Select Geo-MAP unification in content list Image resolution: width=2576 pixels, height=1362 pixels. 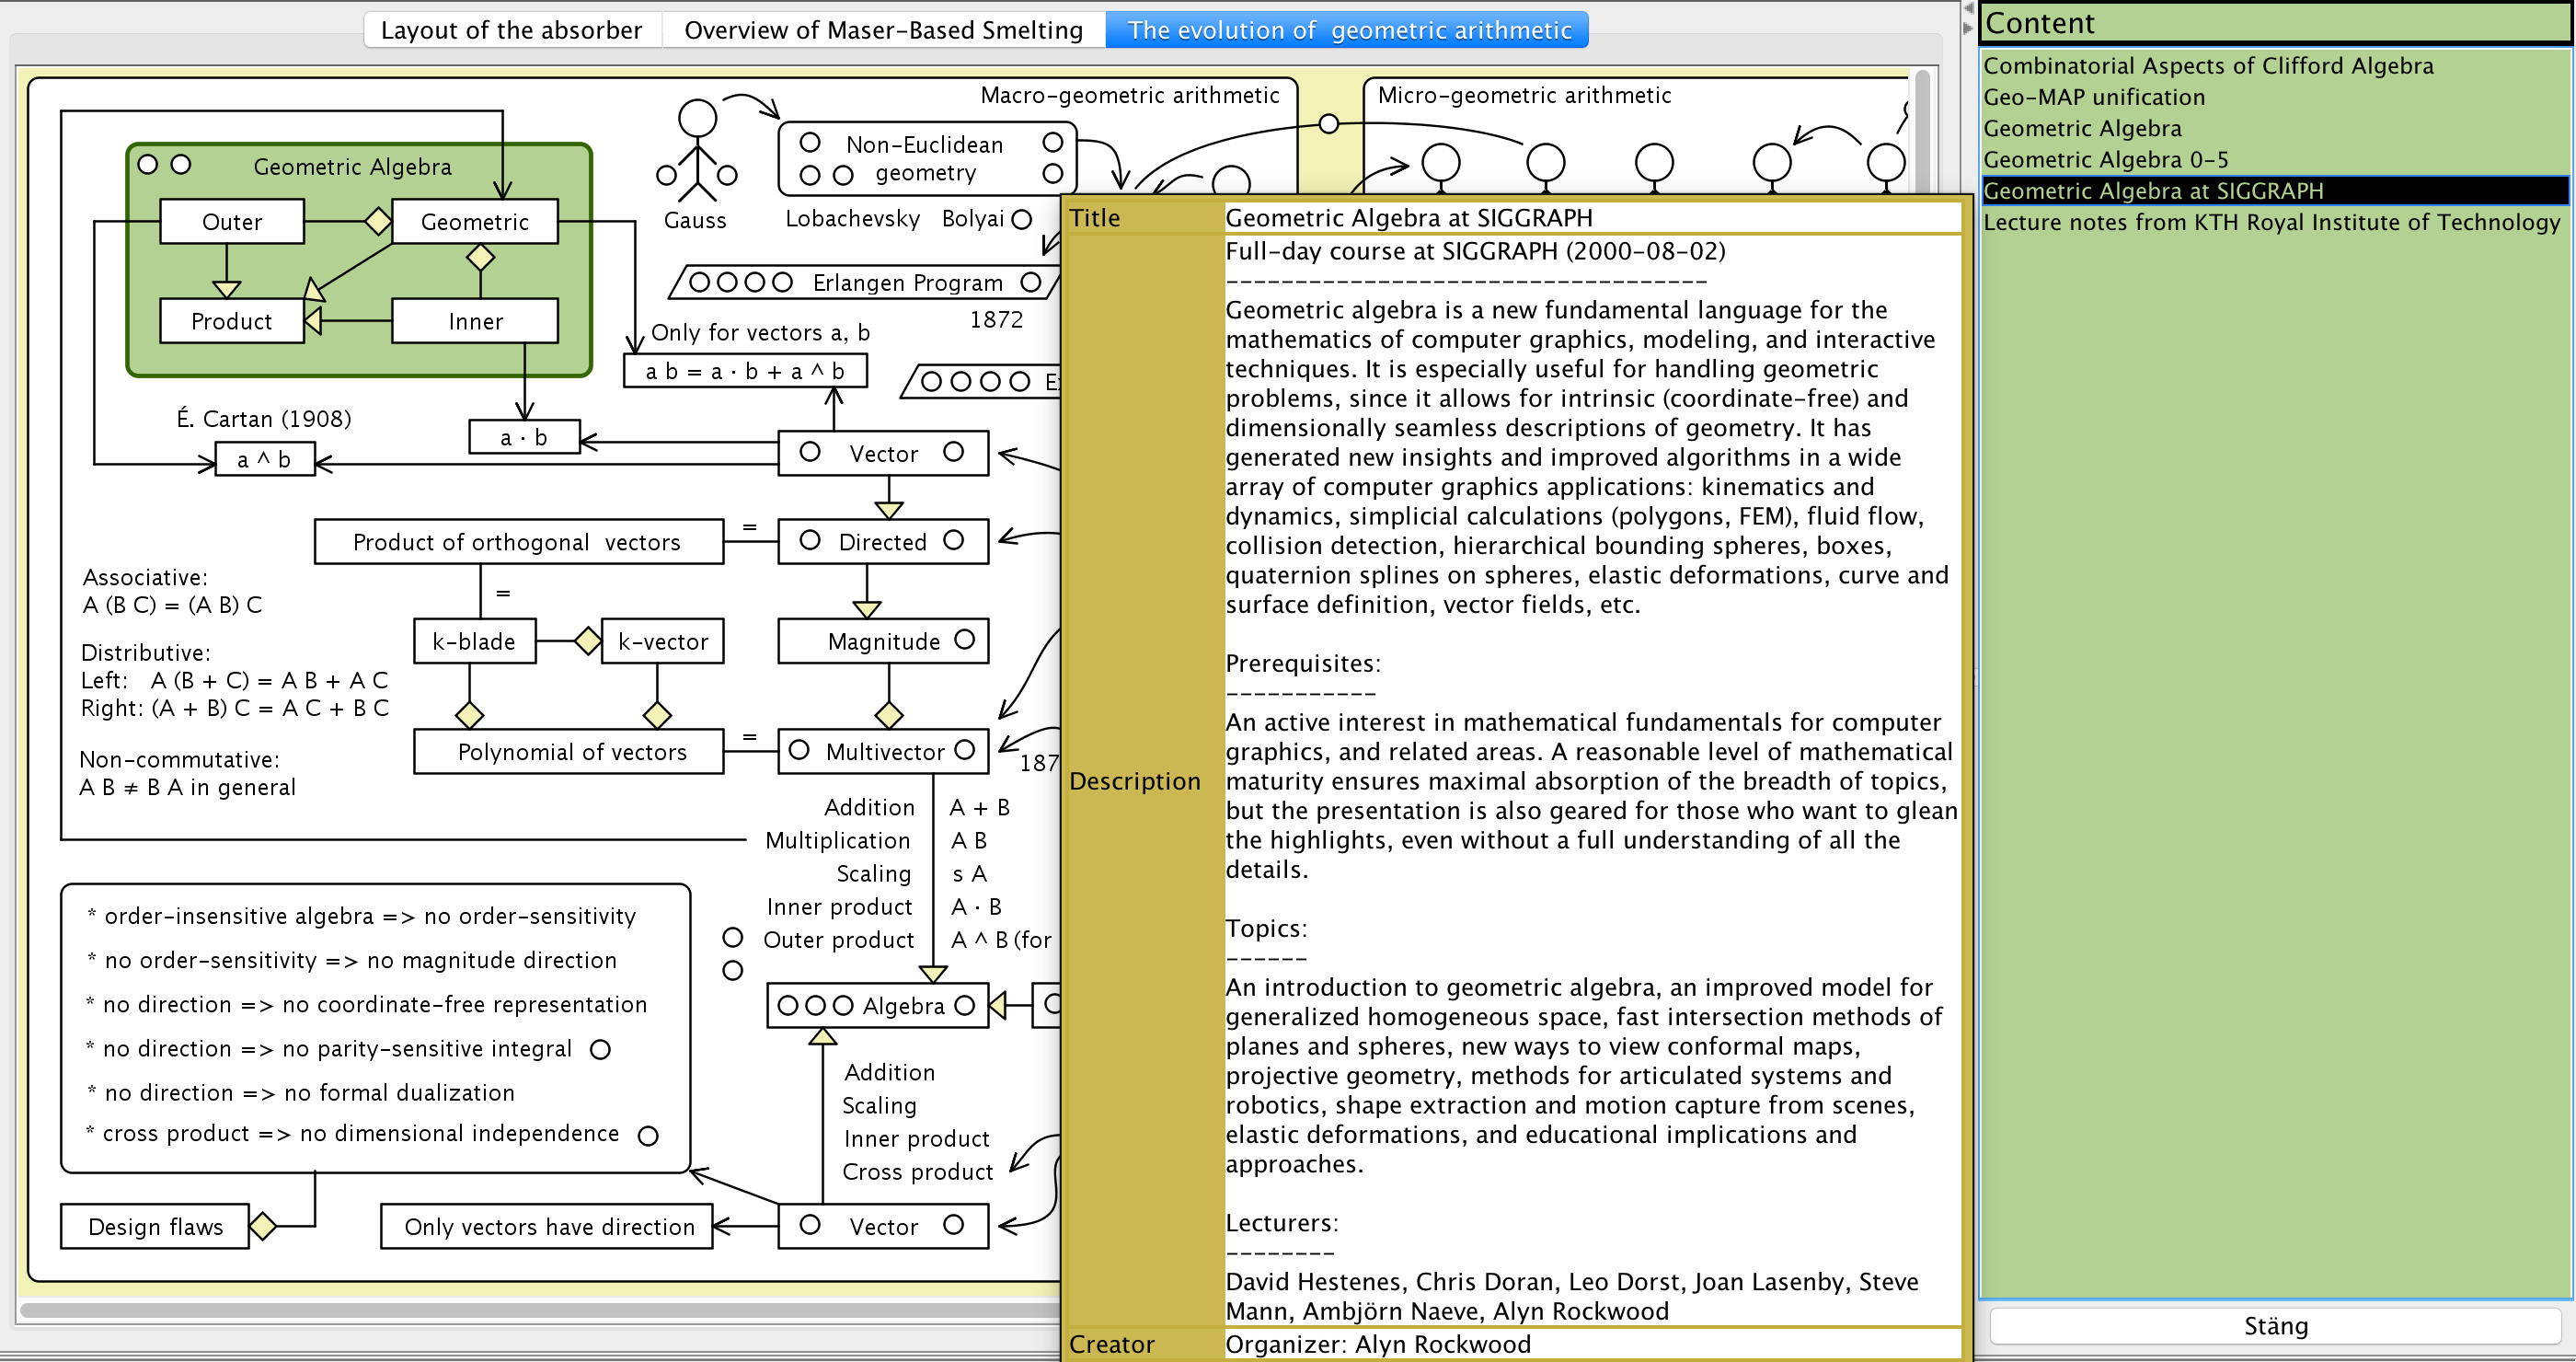2093,97
